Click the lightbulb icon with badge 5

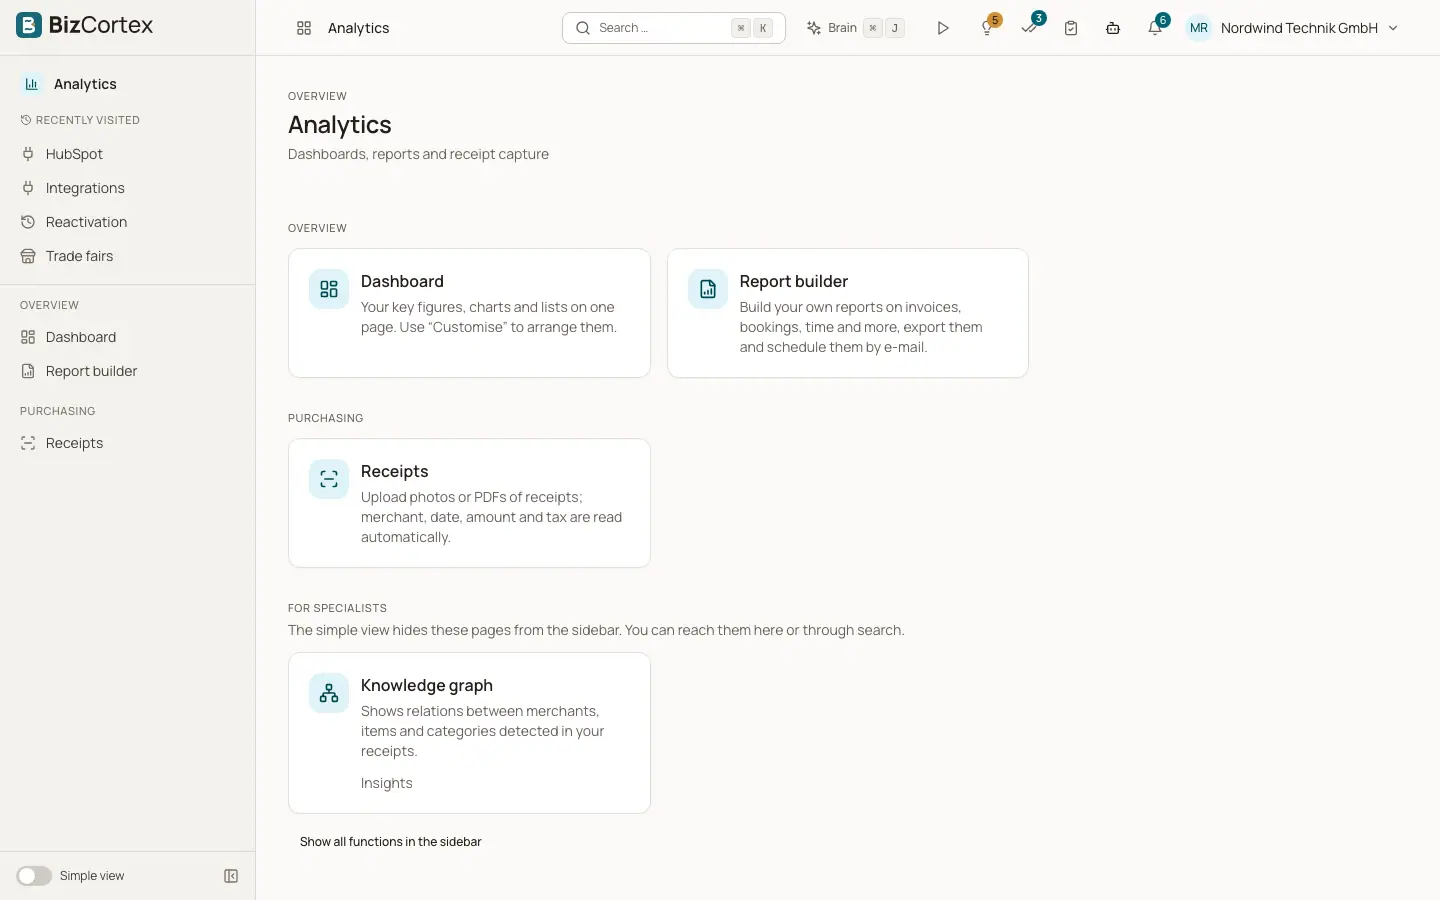(988, 28)
